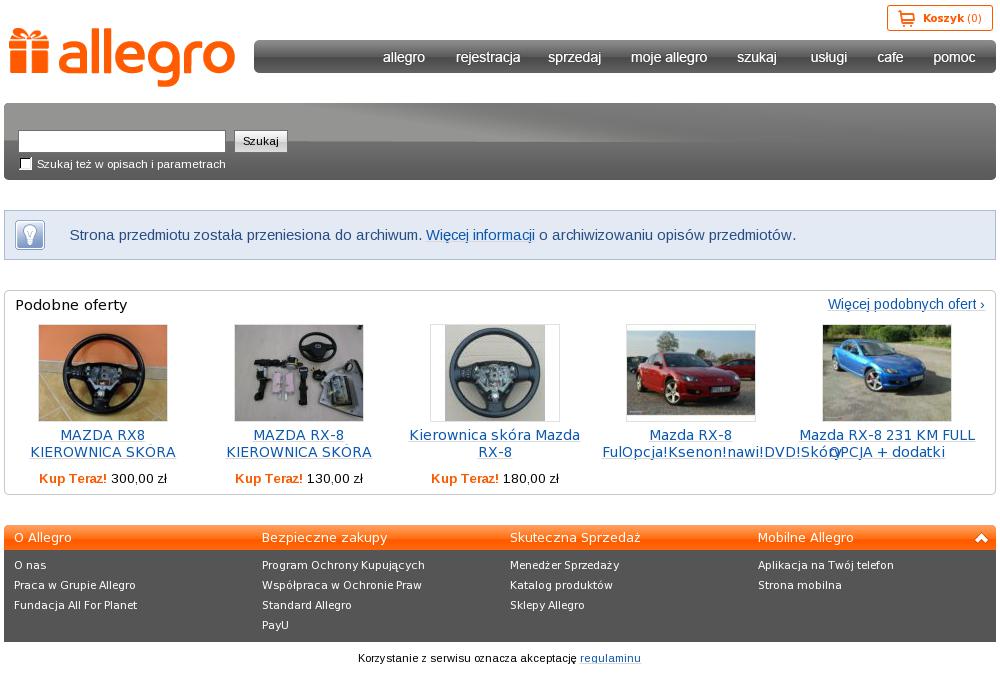Open the regulaminu terms link
This screenshot has width=1000, height=678.
[x=610, y=658]
